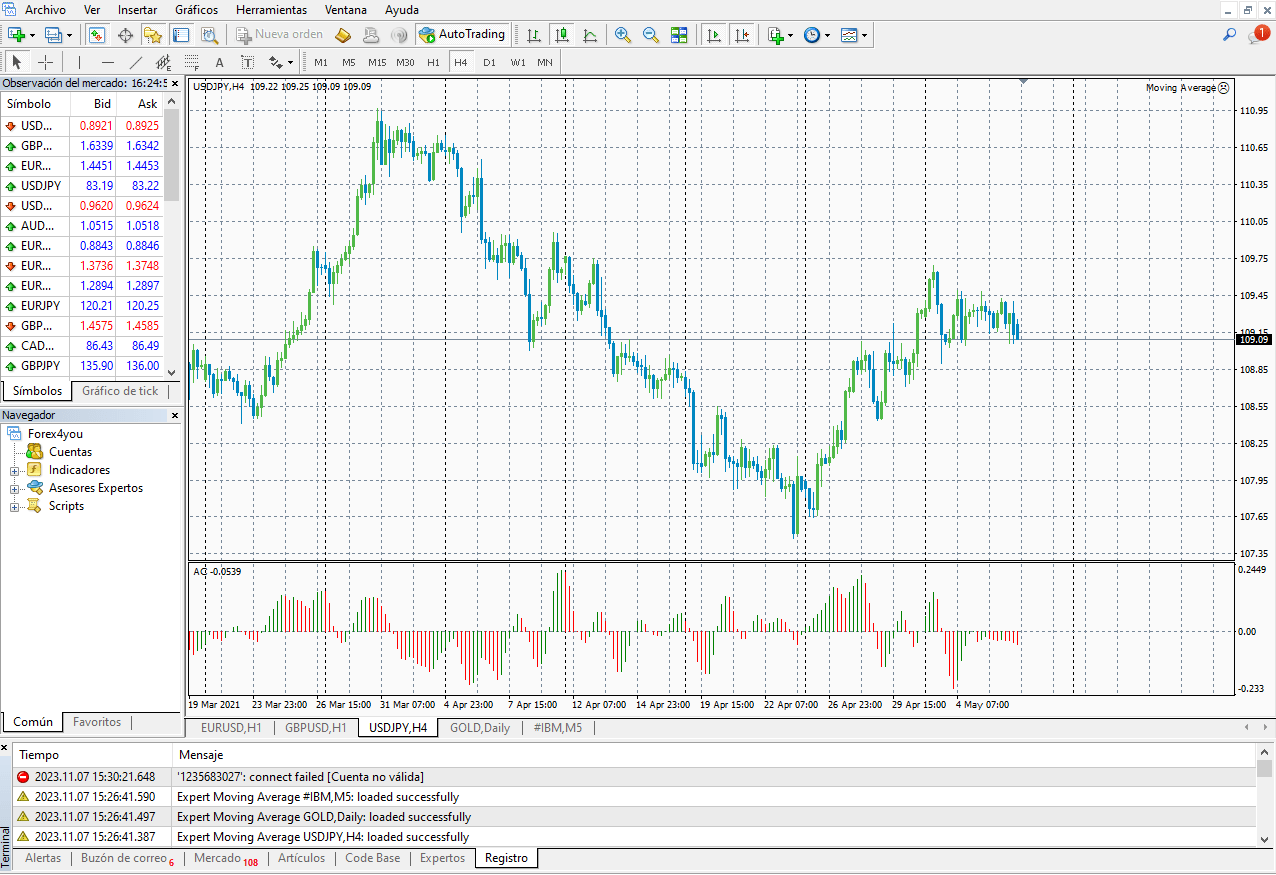1276x875 pixels.
Task: Open the Gráficos menu
Action: [197, 10]
